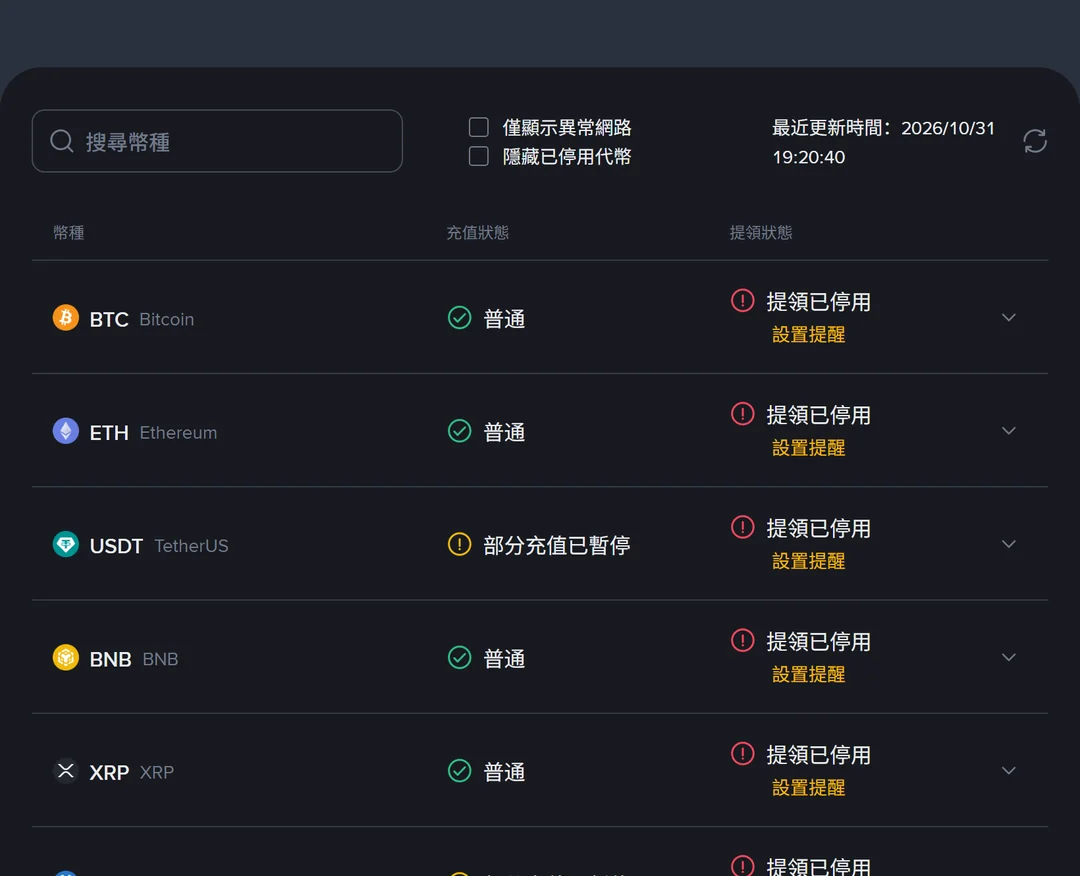The image size is (1080, 876).
Task: Click red alert icon in USDT row
Action: [x=742, y=527]
